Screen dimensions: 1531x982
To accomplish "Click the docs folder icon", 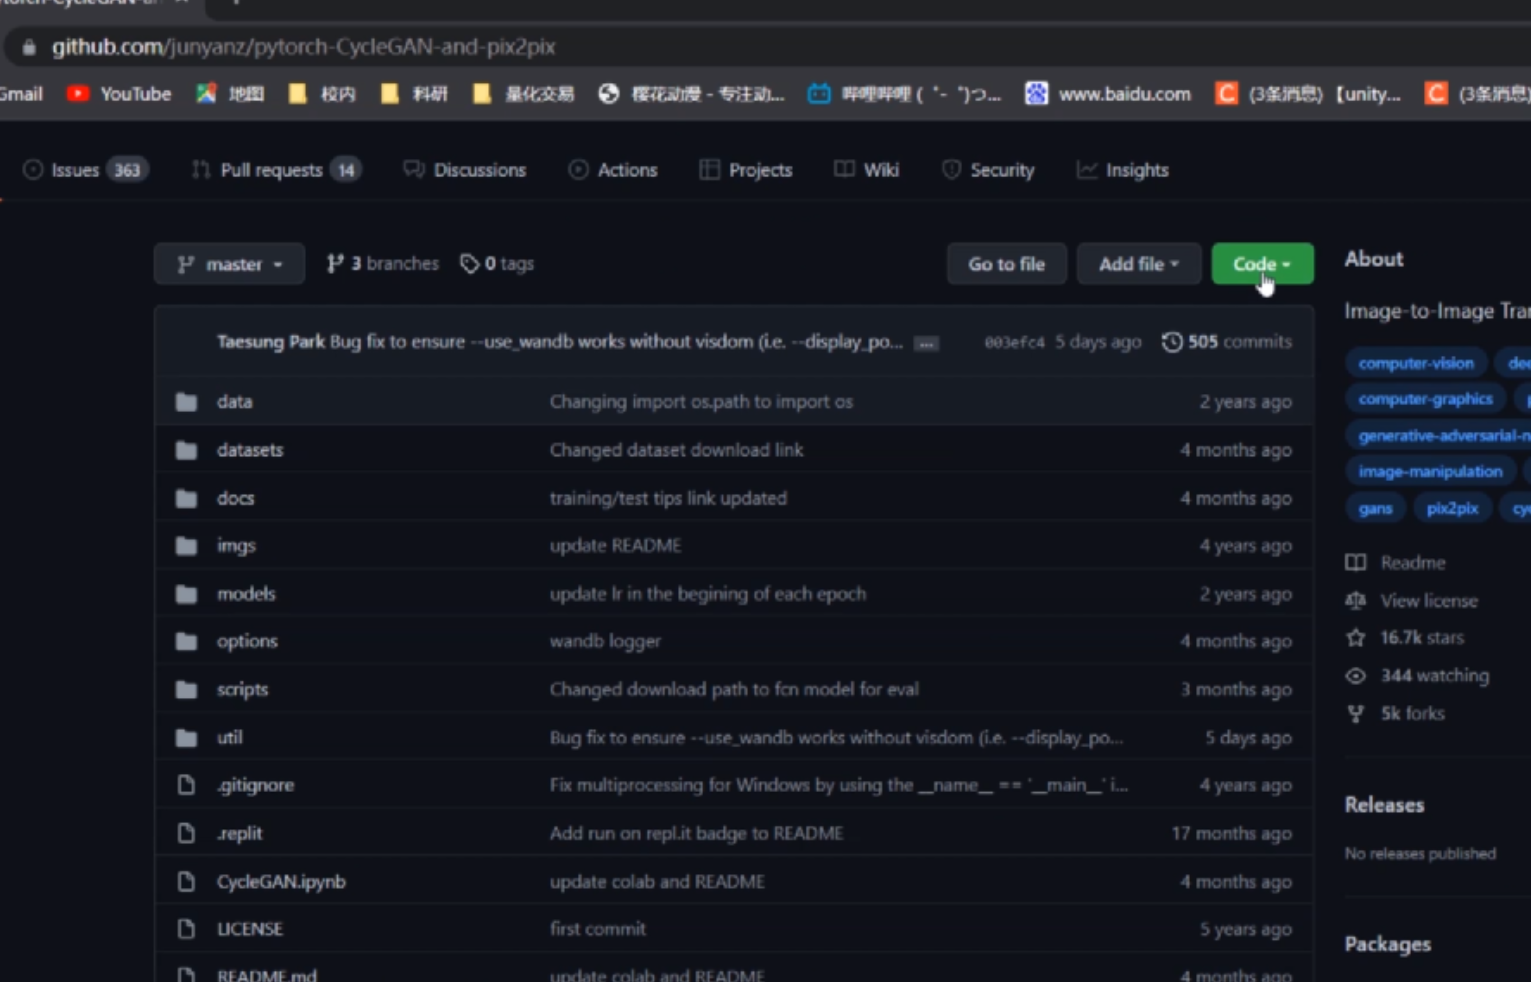I will pos(186,498).
